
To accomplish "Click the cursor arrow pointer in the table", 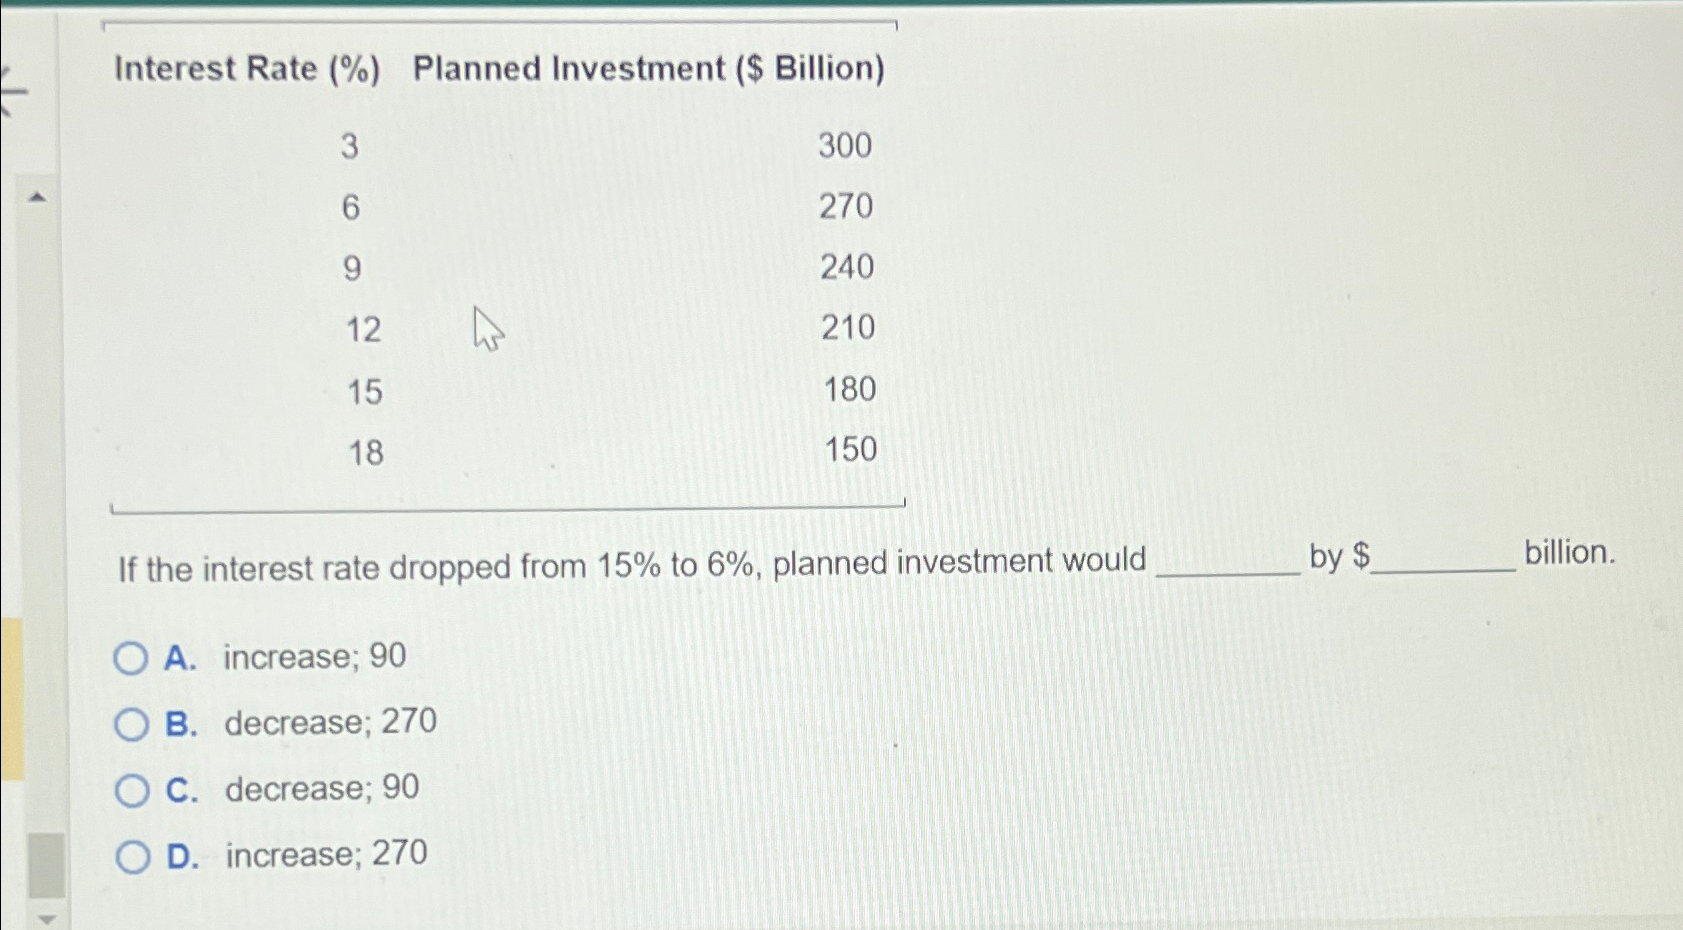I will pos(486,330).
